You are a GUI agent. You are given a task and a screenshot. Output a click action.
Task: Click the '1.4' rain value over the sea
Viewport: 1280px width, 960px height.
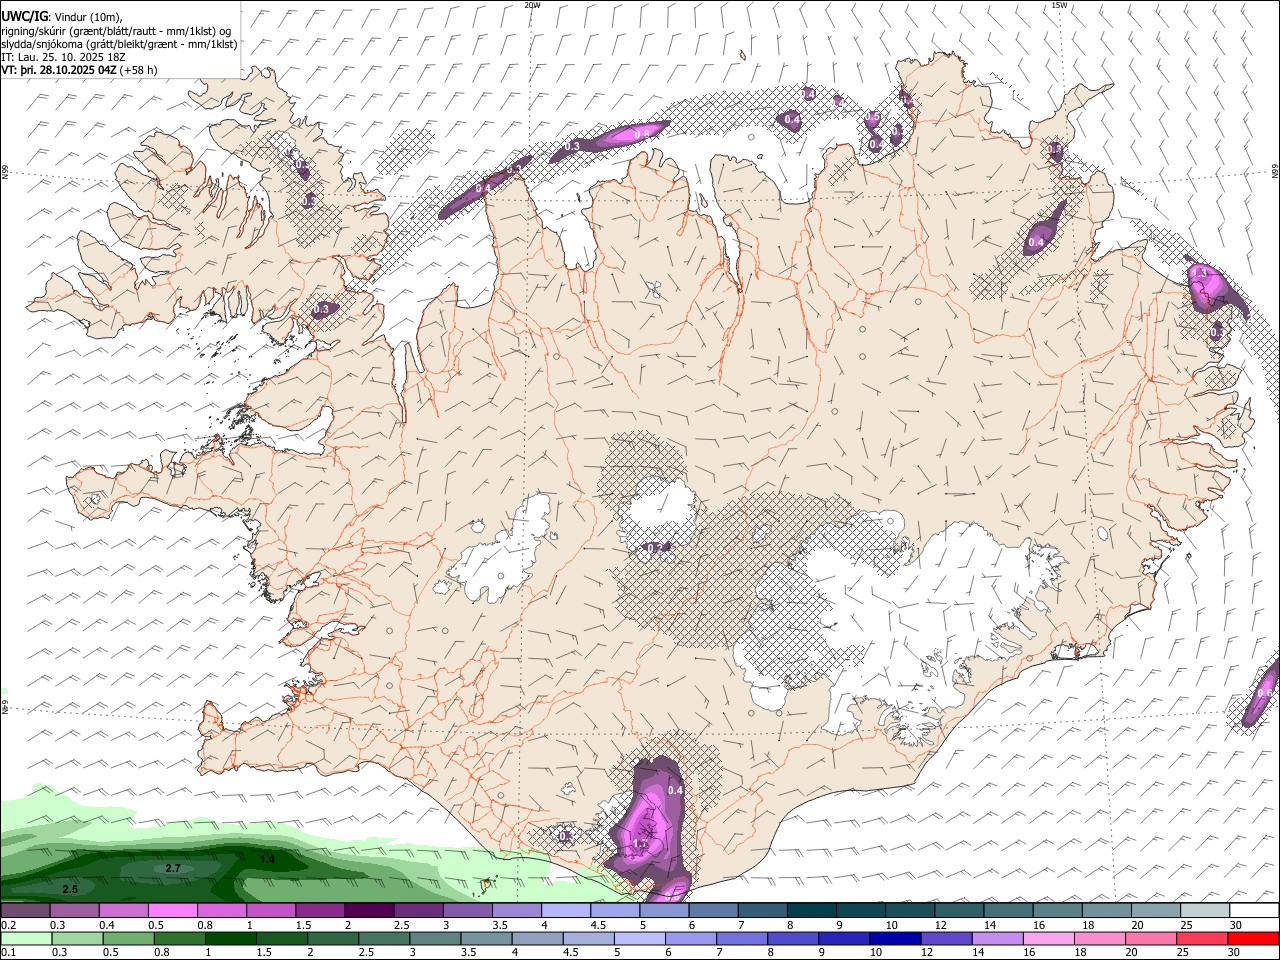(267, 860)
